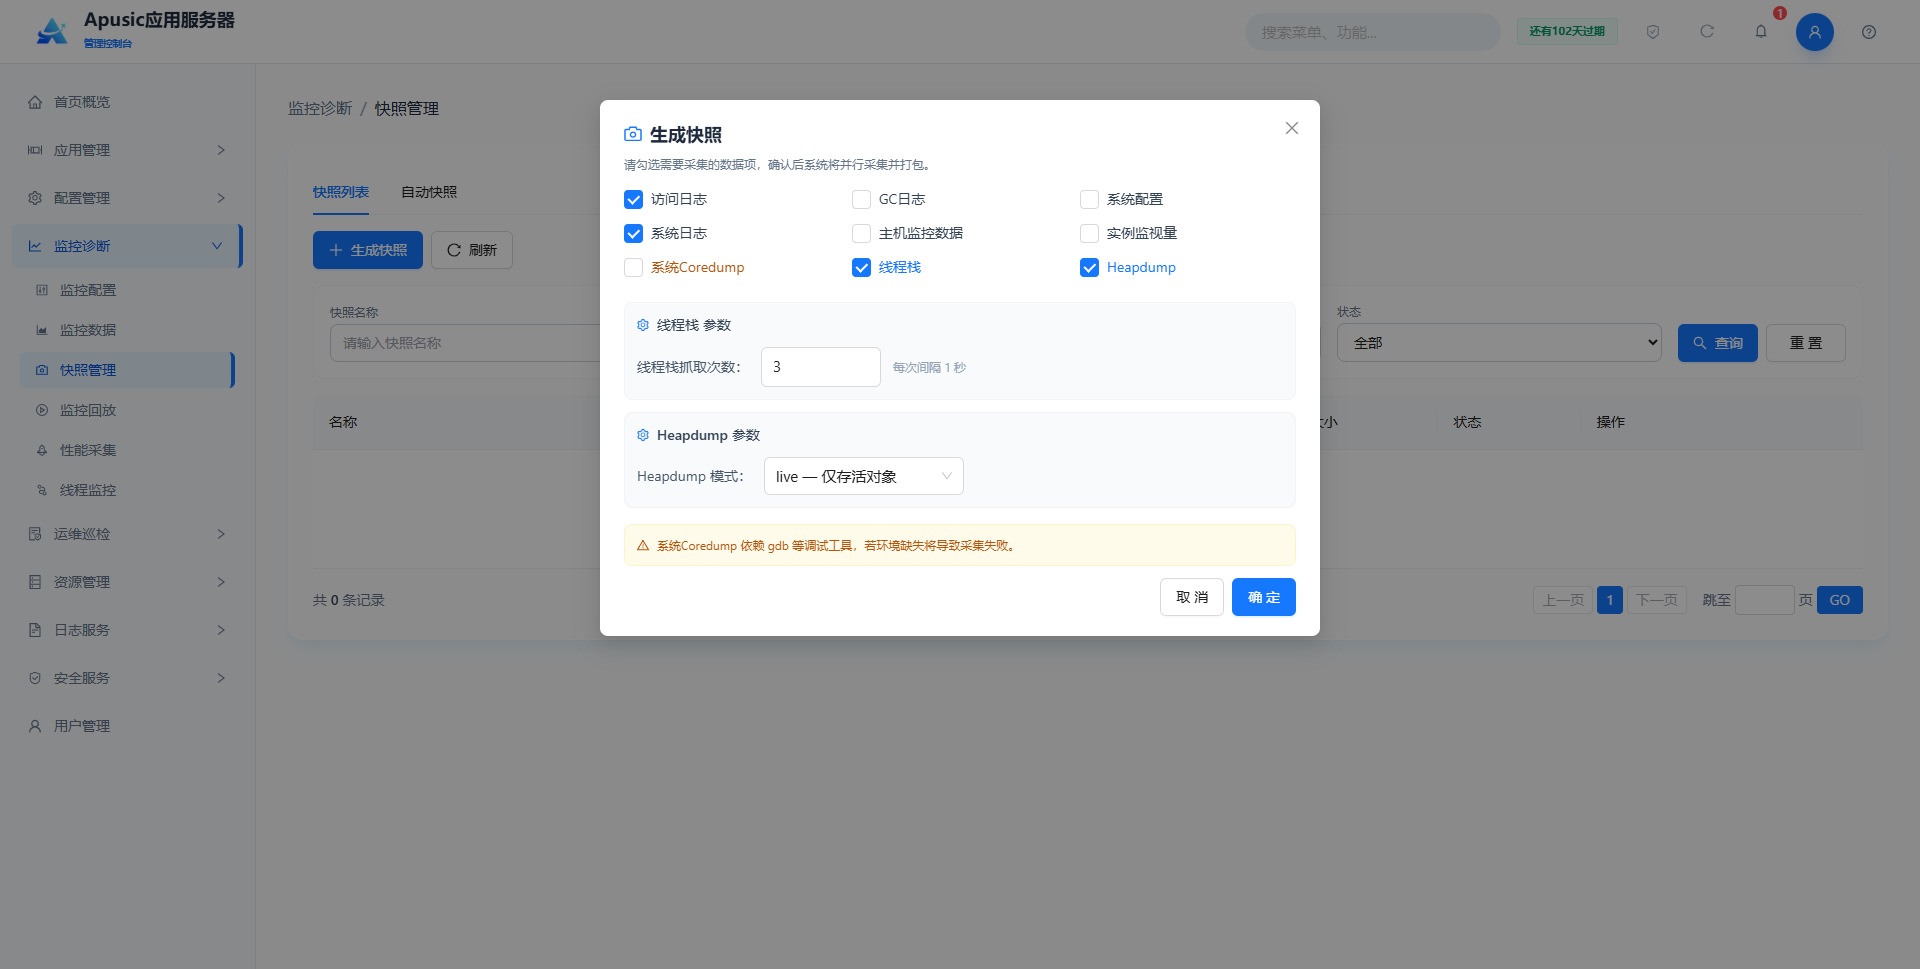Open the Heapdump 模式 dropdown
Image resolution: width=1920 pixels, height=969 pixels.
point(864,476)
